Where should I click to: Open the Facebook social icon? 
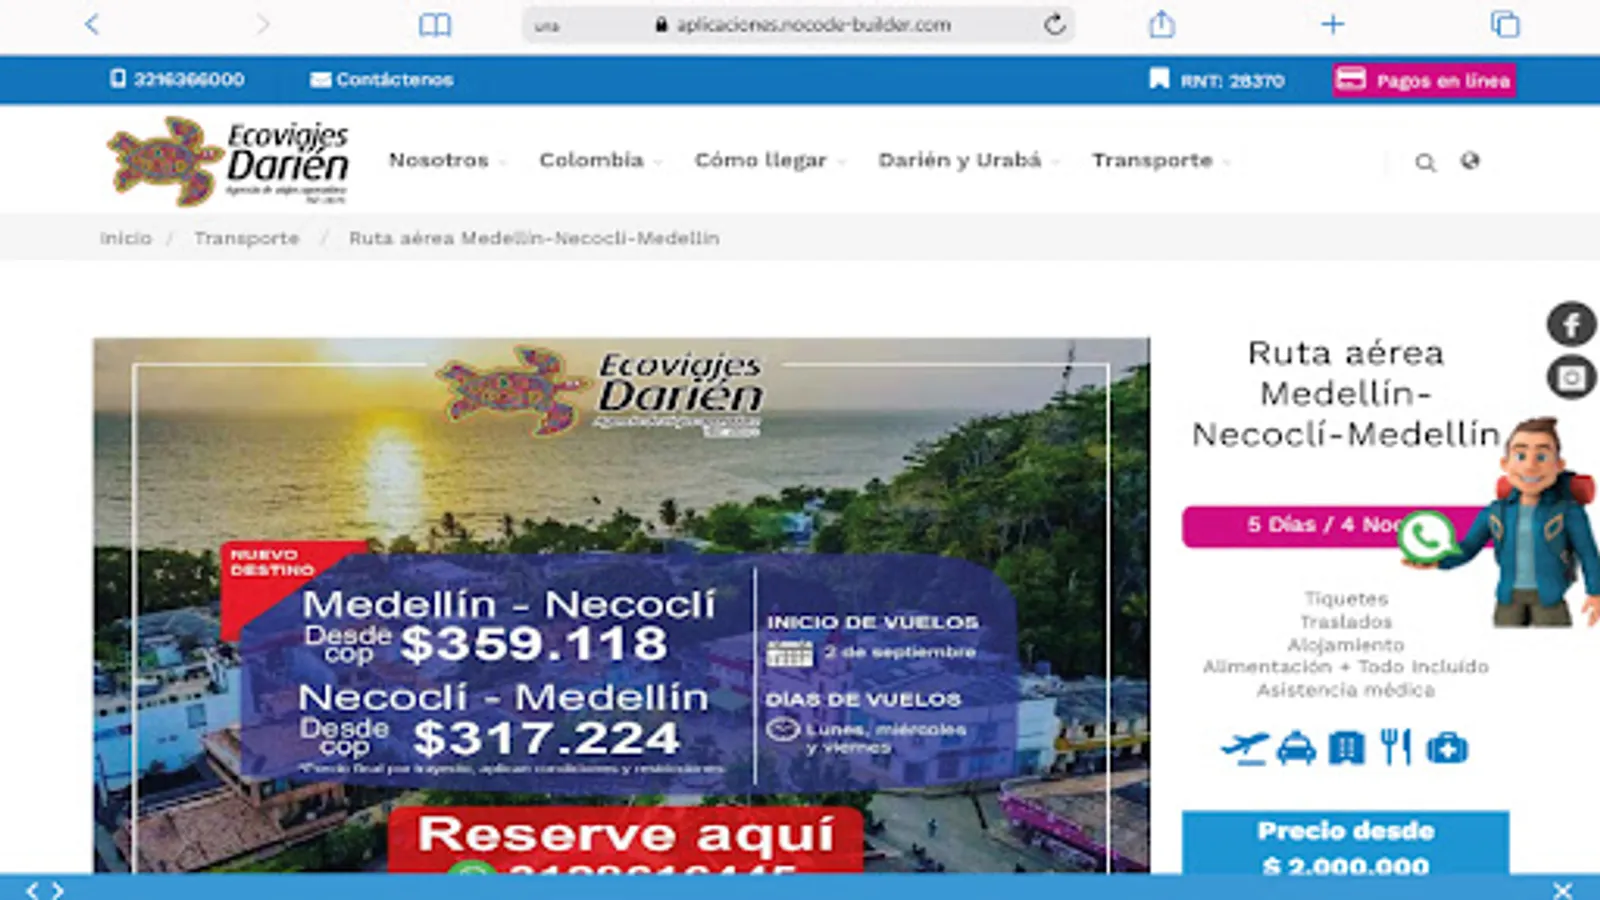(1572, 324)
